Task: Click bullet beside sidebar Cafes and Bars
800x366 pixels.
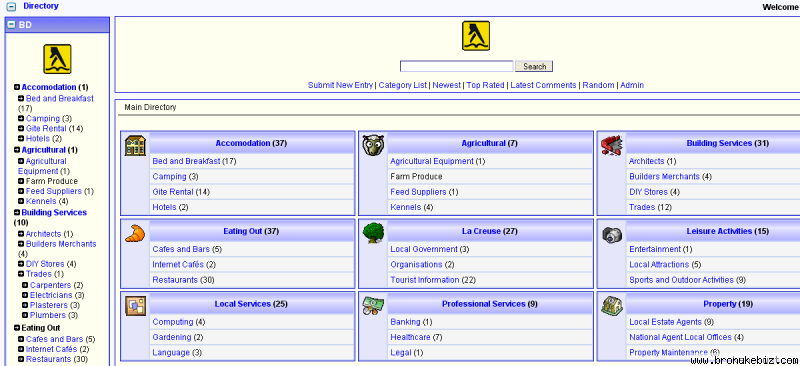Action: click(x=21, y=339)
